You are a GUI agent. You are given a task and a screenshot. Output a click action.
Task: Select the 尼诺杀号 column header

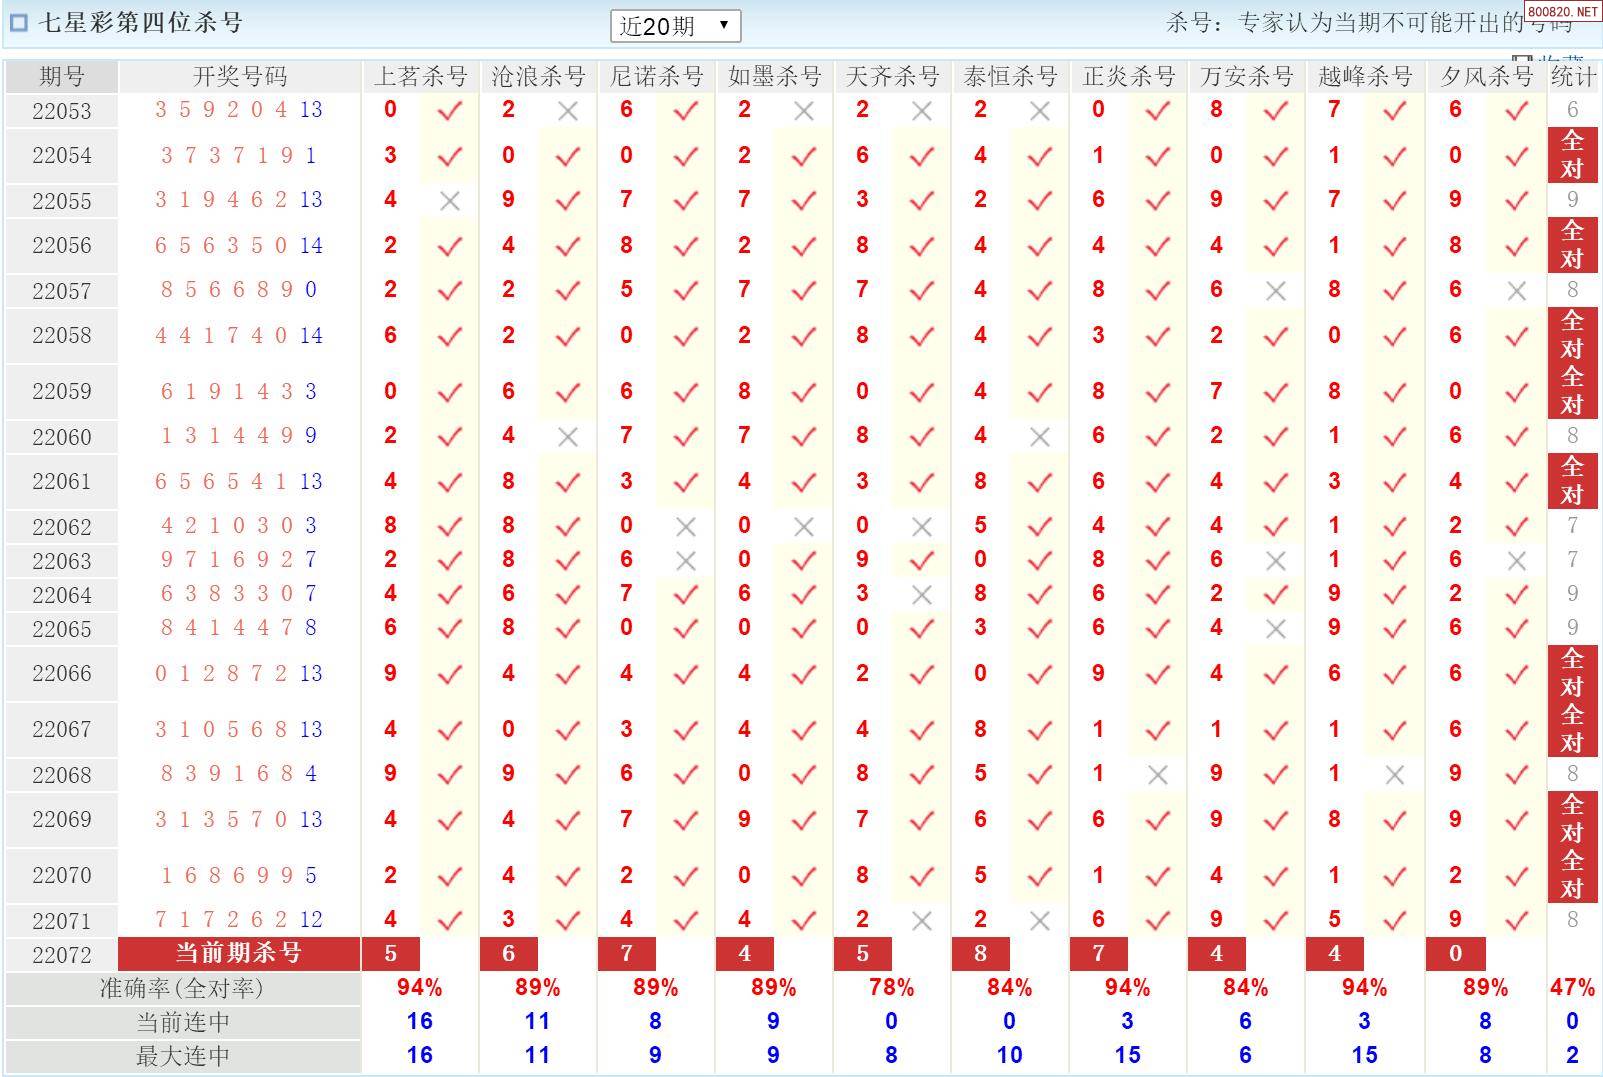(656, 77)
